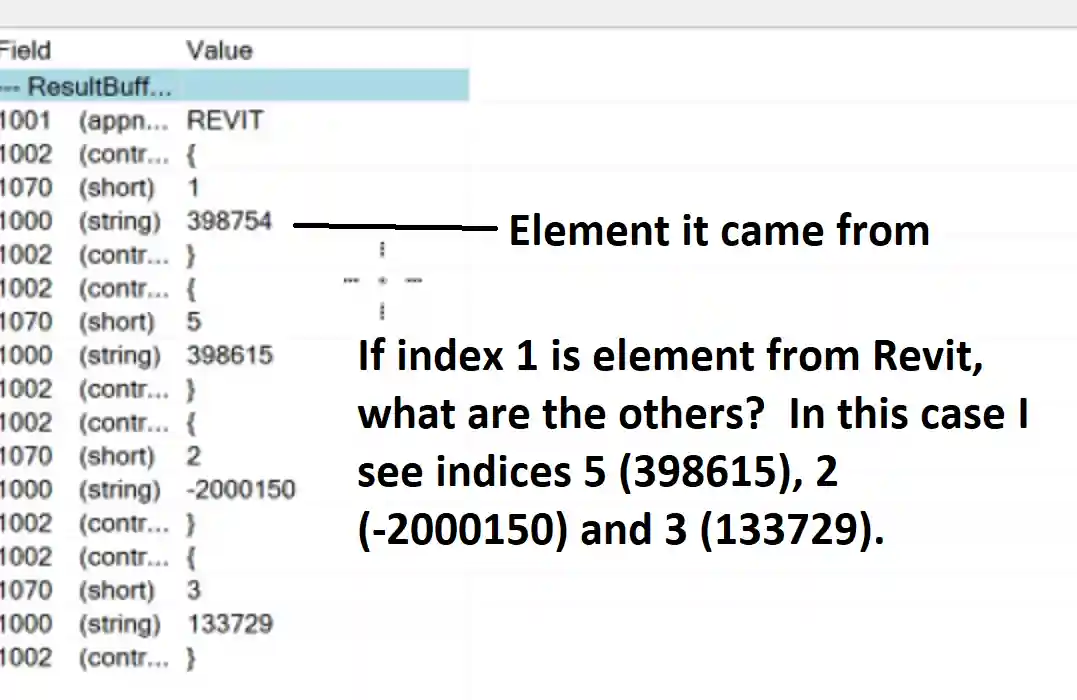This screenshot has height=700, width=1077.
Task: Expand the hidden rows marked by vertical ellipsis
Action: 383,280
